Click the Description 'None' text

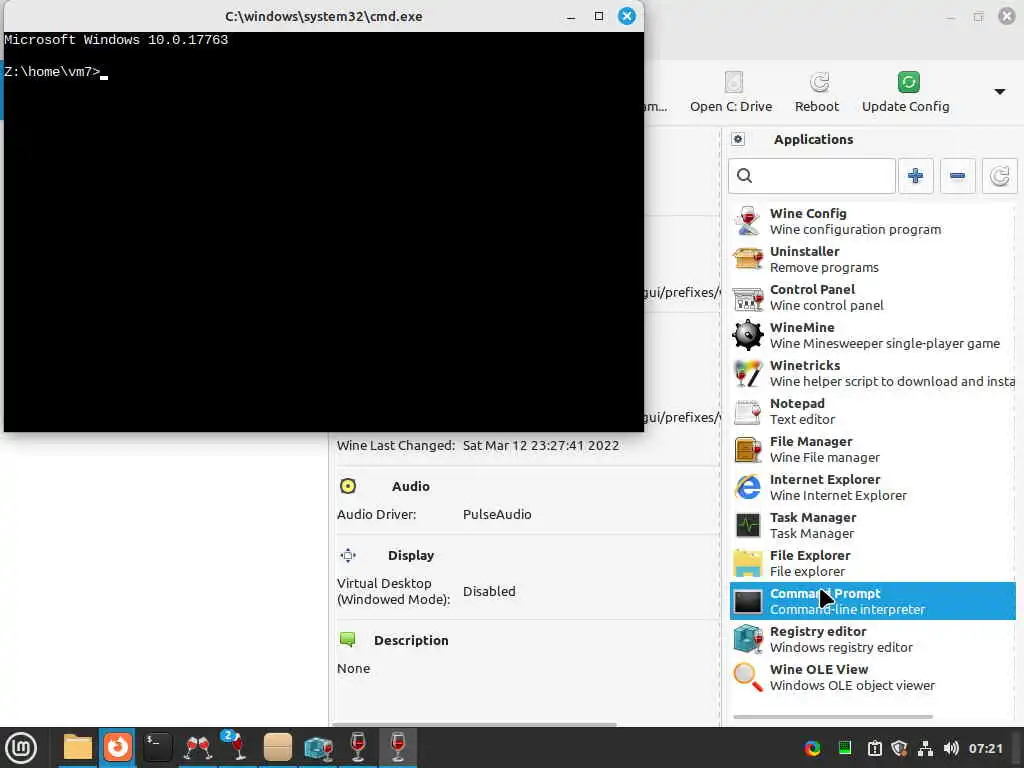point(353,669)
